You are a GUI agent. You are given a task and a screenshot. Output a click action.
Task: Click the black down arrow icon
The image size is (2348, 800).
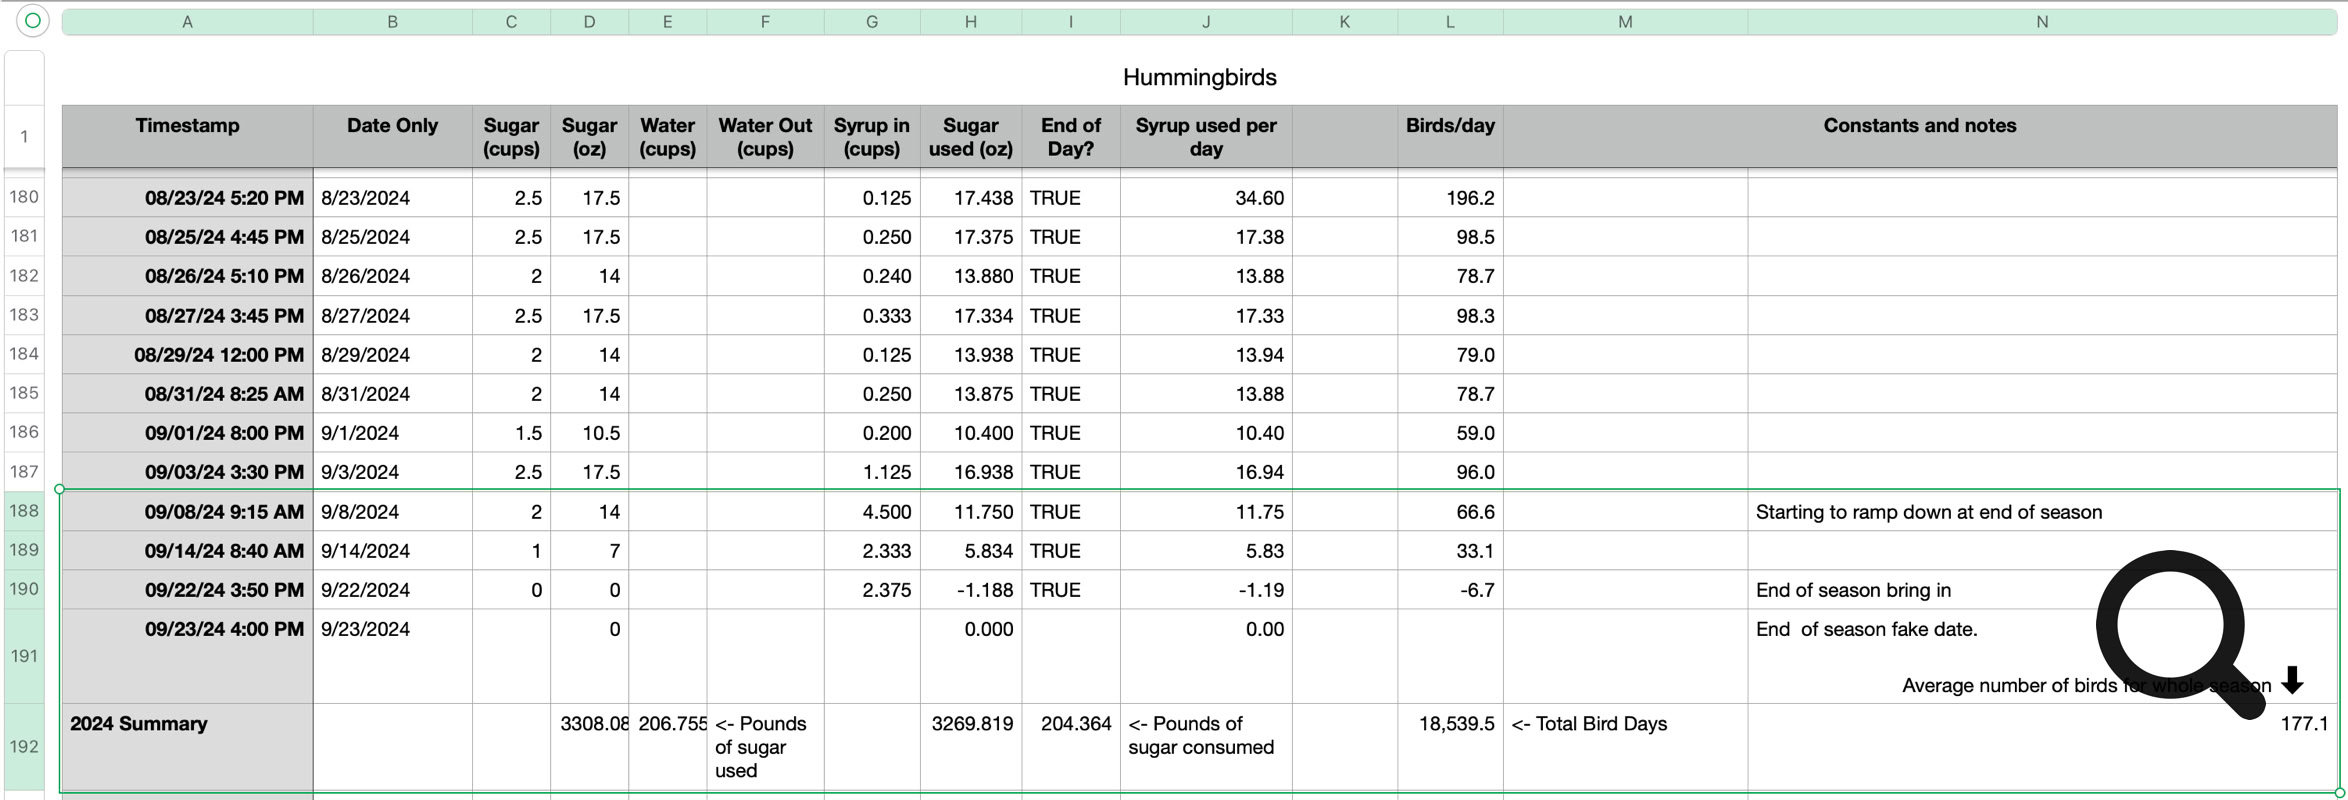click(2293, 680)
